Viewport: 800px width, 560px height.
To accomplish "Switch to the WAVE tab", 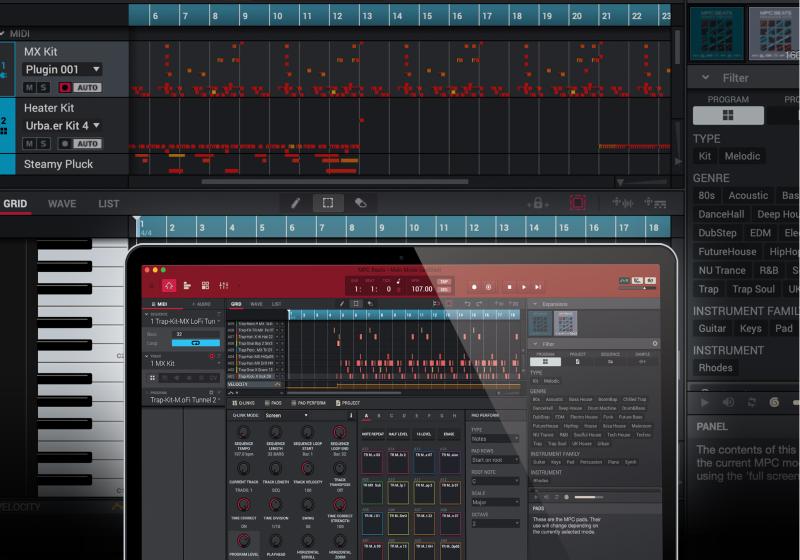I will [x=62, y=204].
